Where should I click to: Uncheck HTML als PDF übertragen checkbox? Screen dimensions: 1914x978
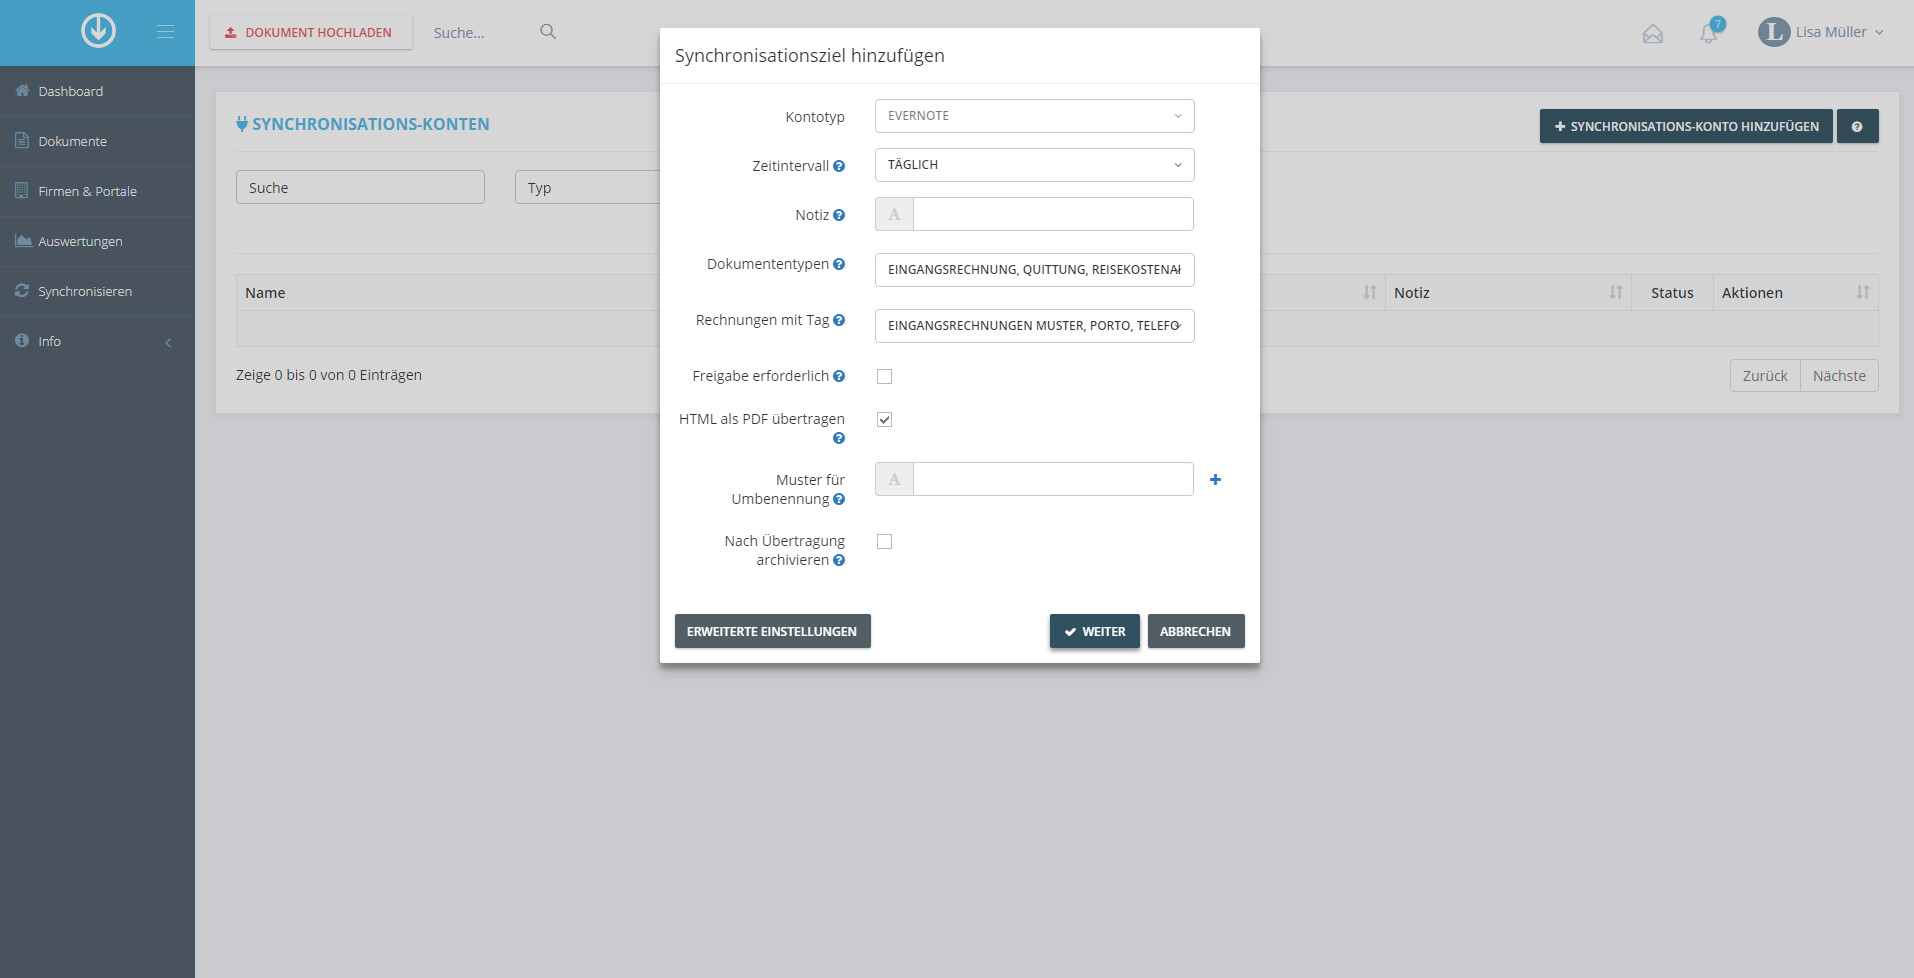[884, 420]
